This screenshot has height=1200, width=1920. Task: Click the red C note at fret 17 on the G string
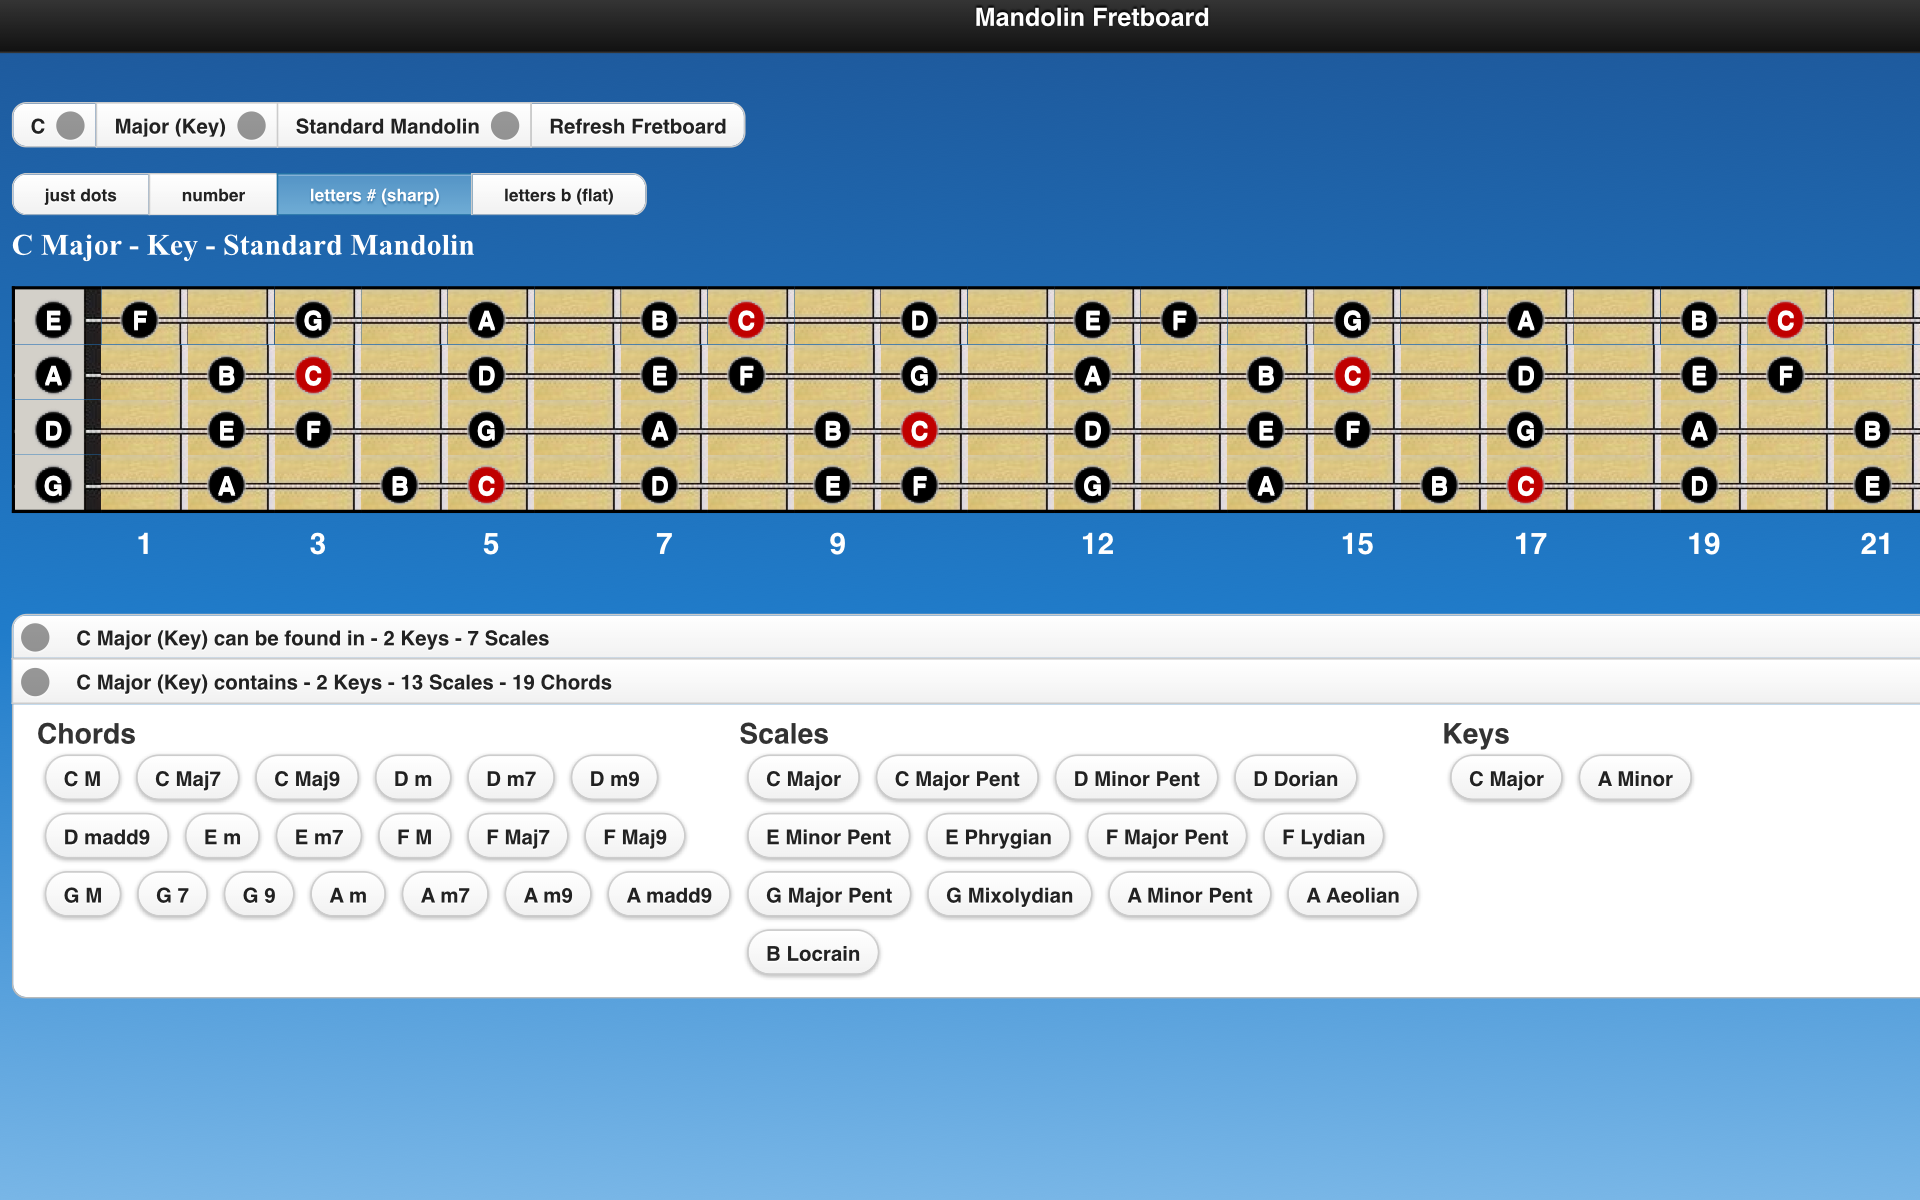tap(1525, 487)
